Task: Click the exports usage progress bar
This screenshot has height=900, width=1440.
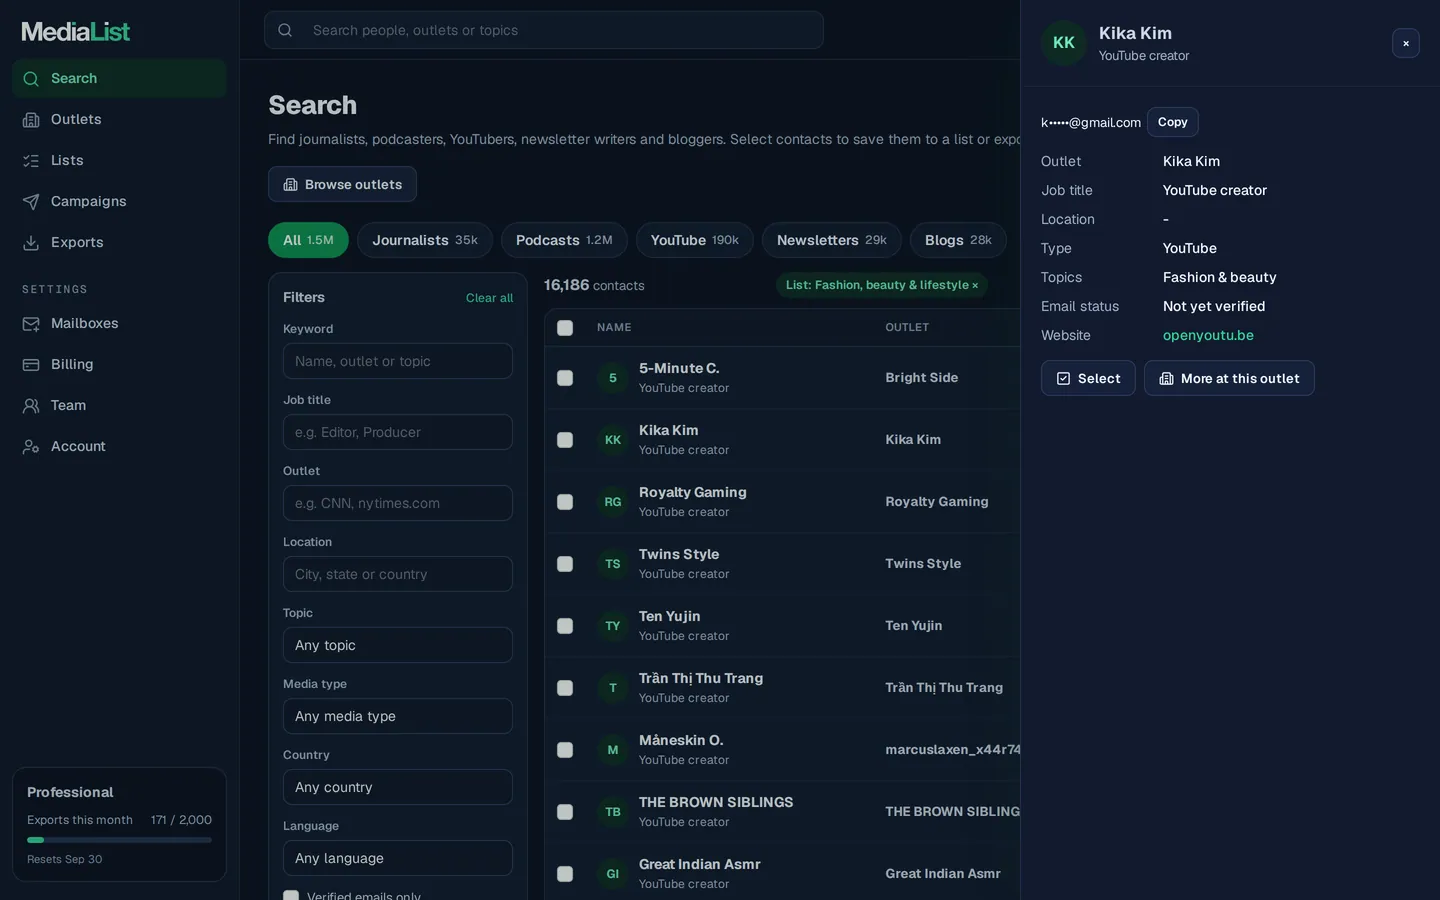Action: 119,840
